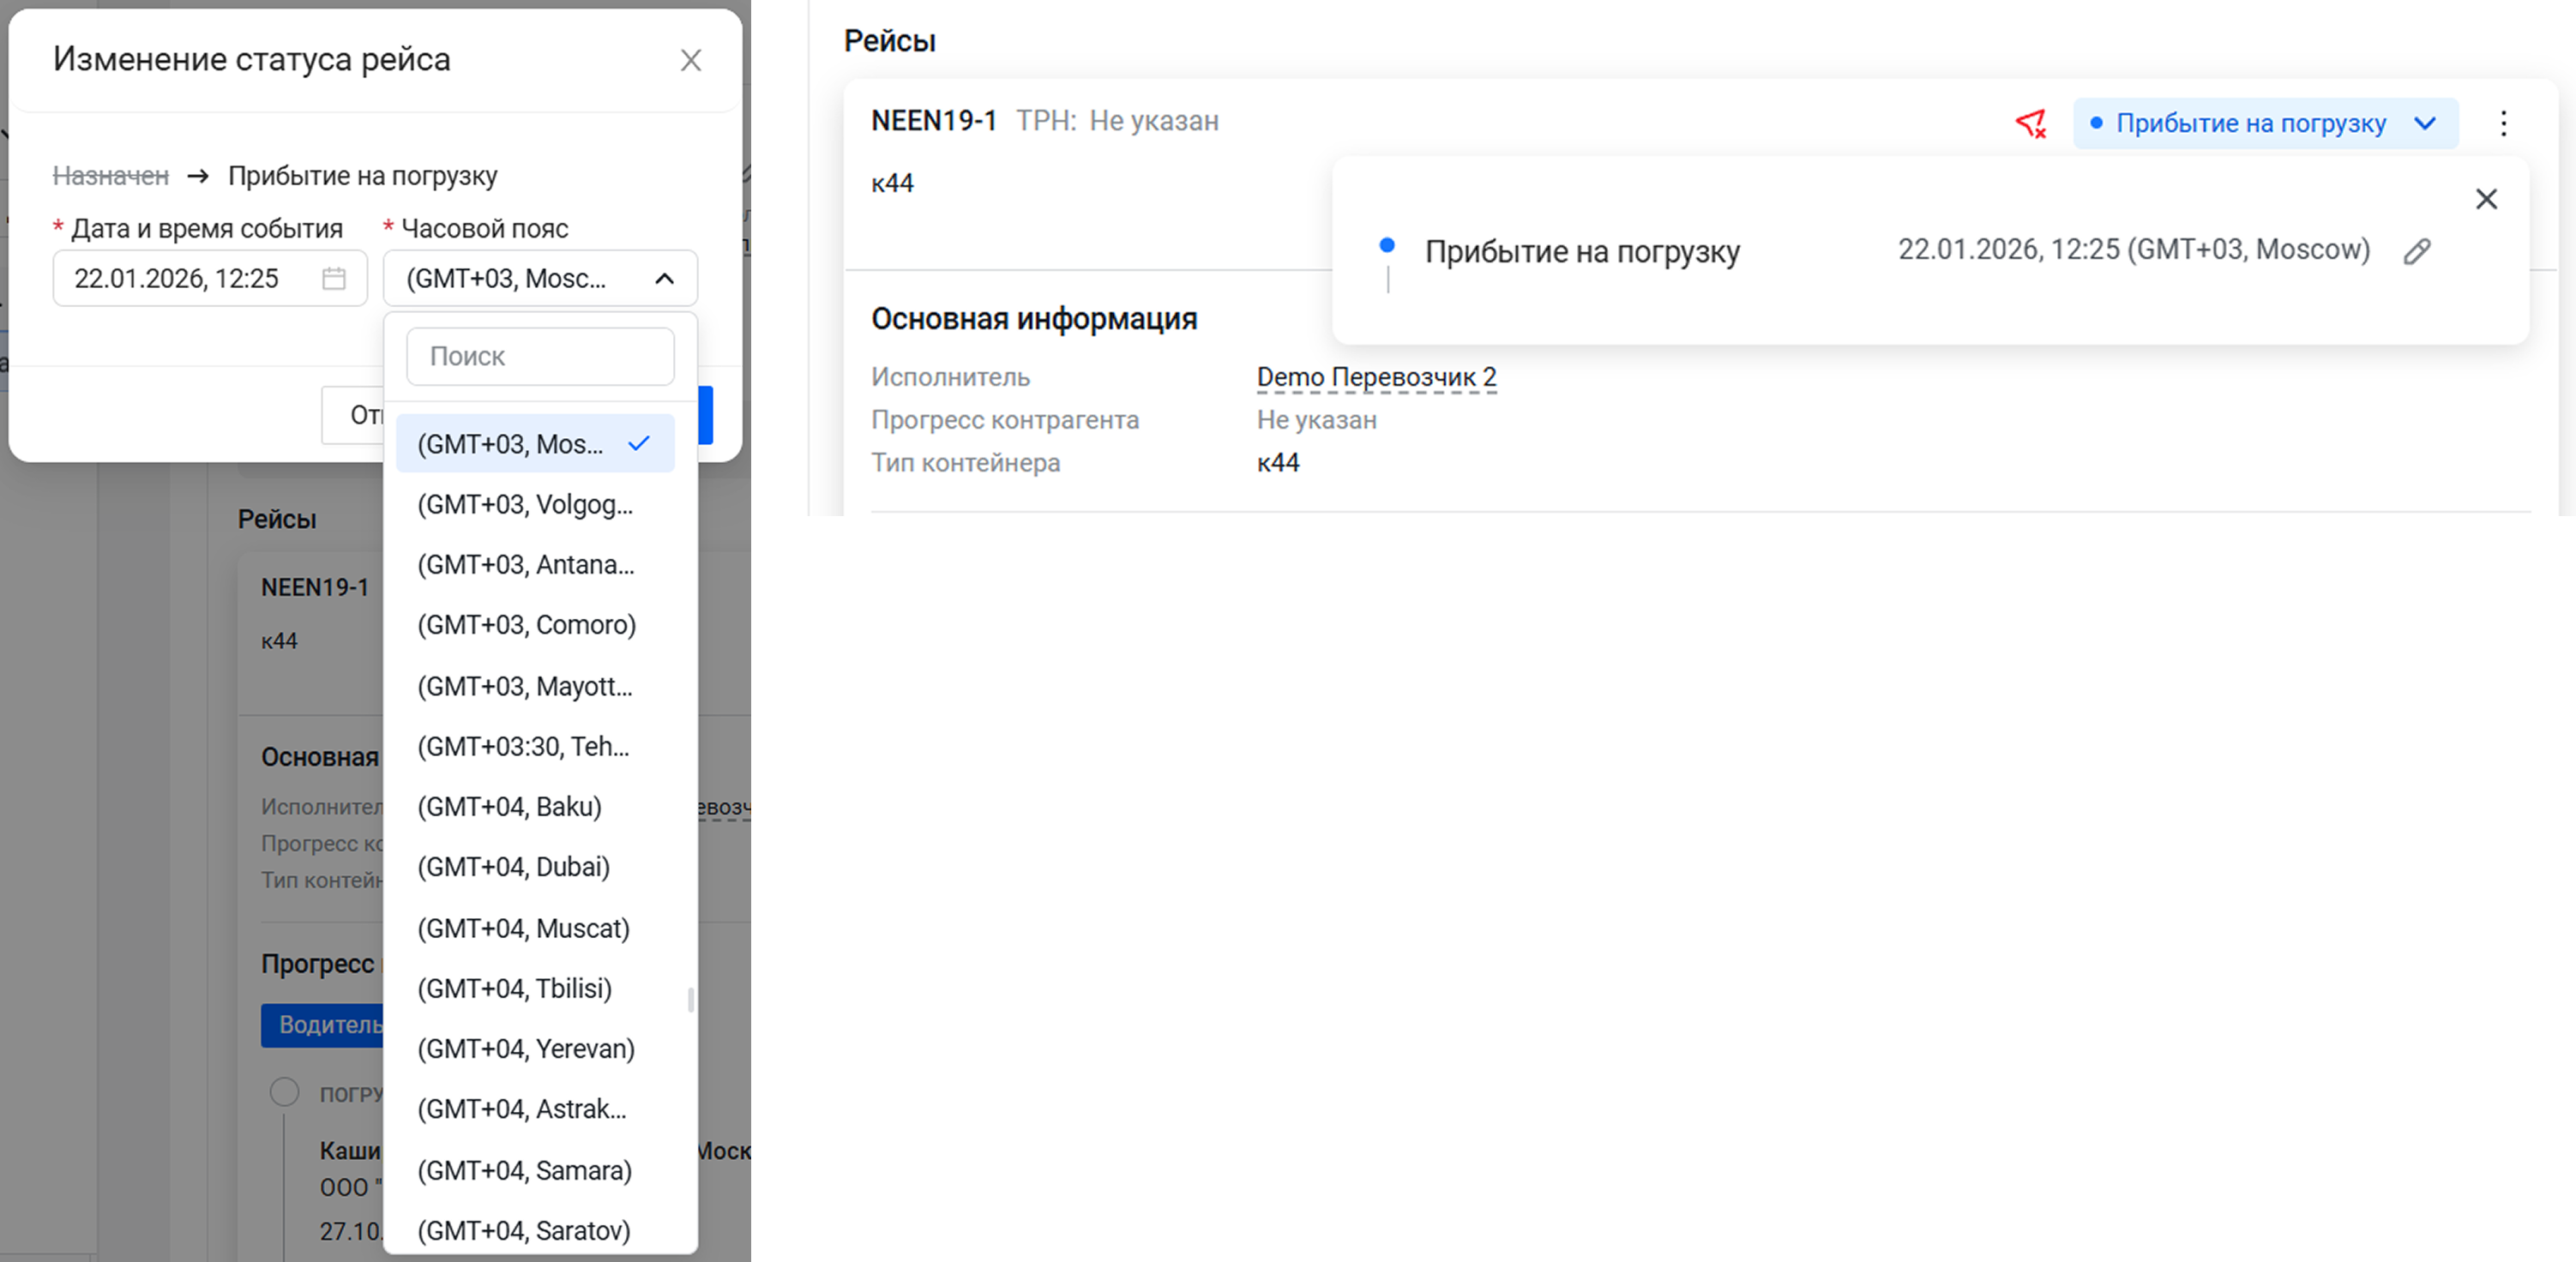This screenshot has width=2576, height=1262.
Task: Click the timezone search field Поиск
Action: [540, 357]
